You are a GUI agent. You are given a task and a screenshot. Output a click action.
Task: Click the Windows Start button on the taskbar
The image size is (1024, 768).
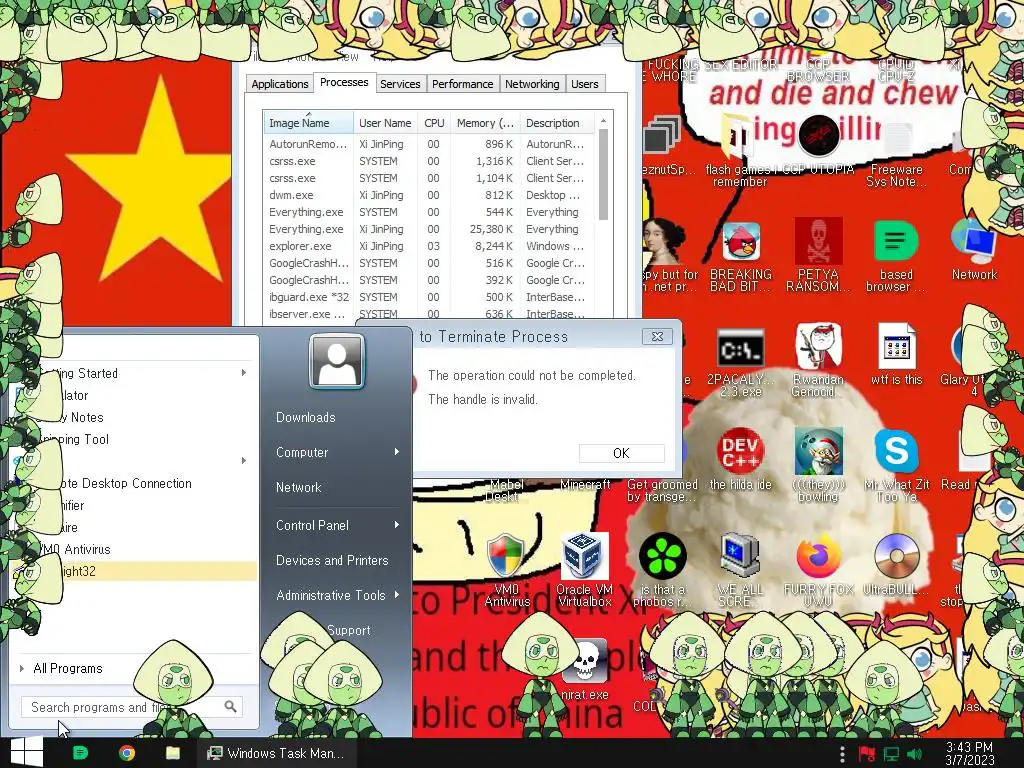27,752
